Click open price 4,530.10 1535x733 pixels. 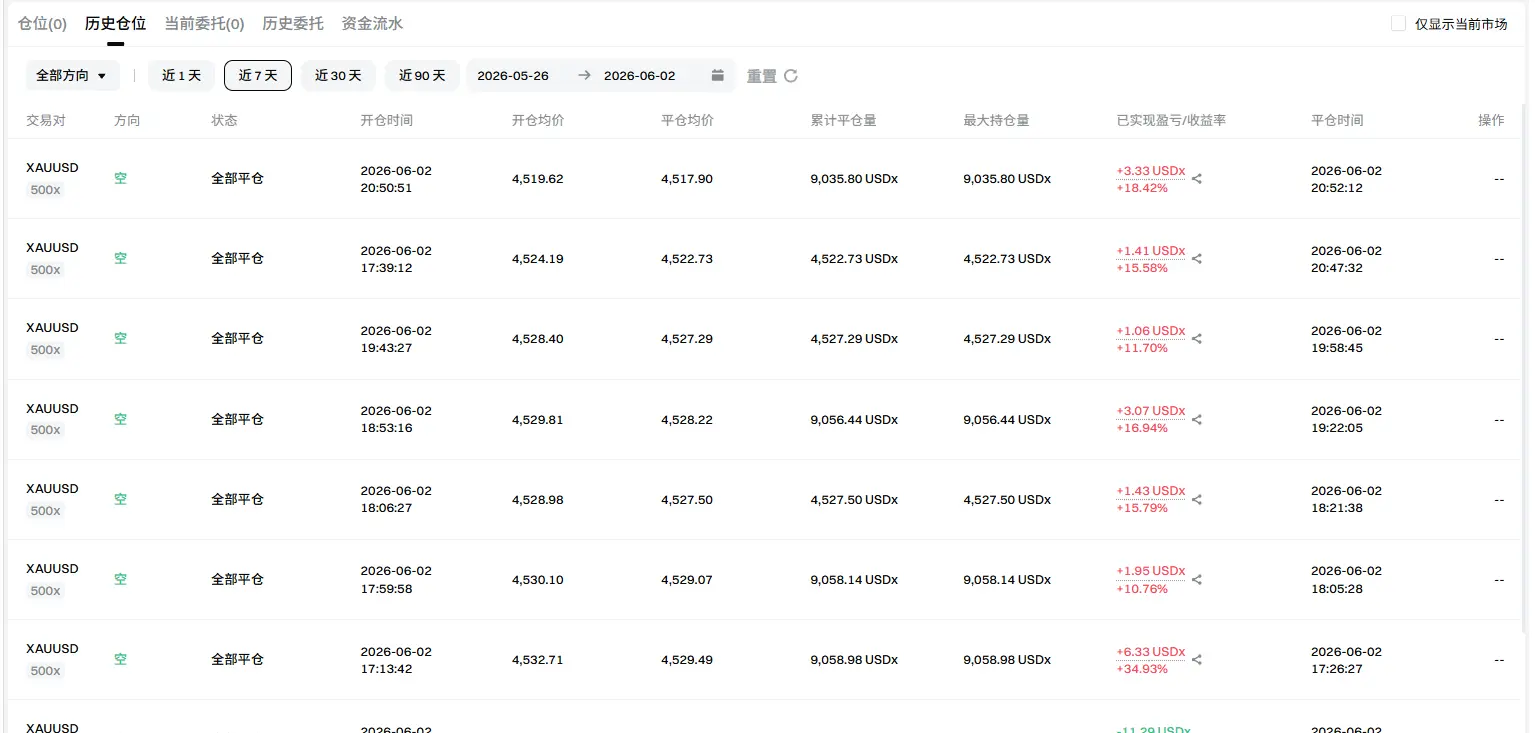tap(537, 580)
